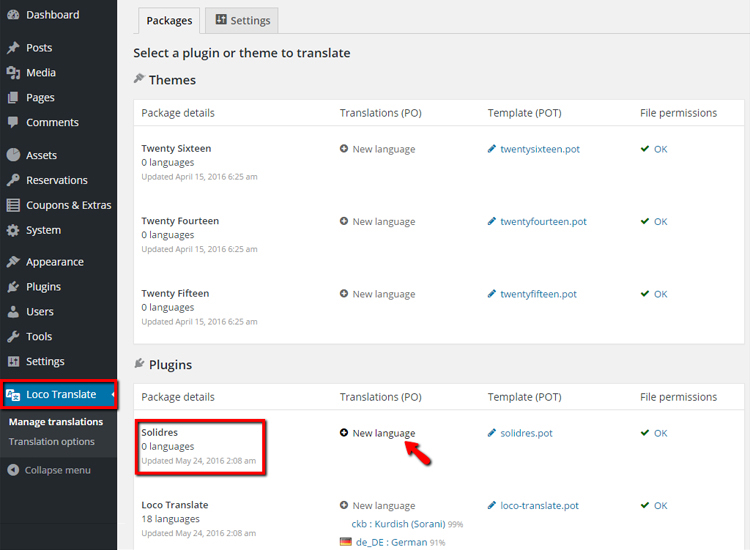Click pencil icon beside loco-translate.pot

pos(491,505)
